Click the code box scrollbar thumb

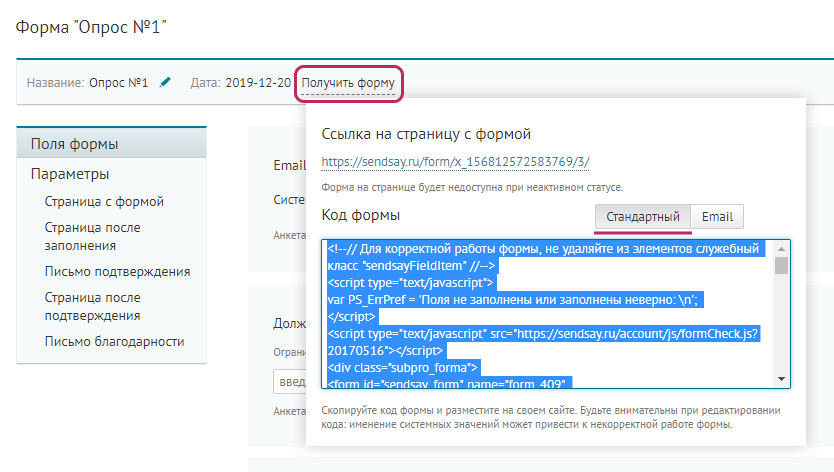coord(781,266)
